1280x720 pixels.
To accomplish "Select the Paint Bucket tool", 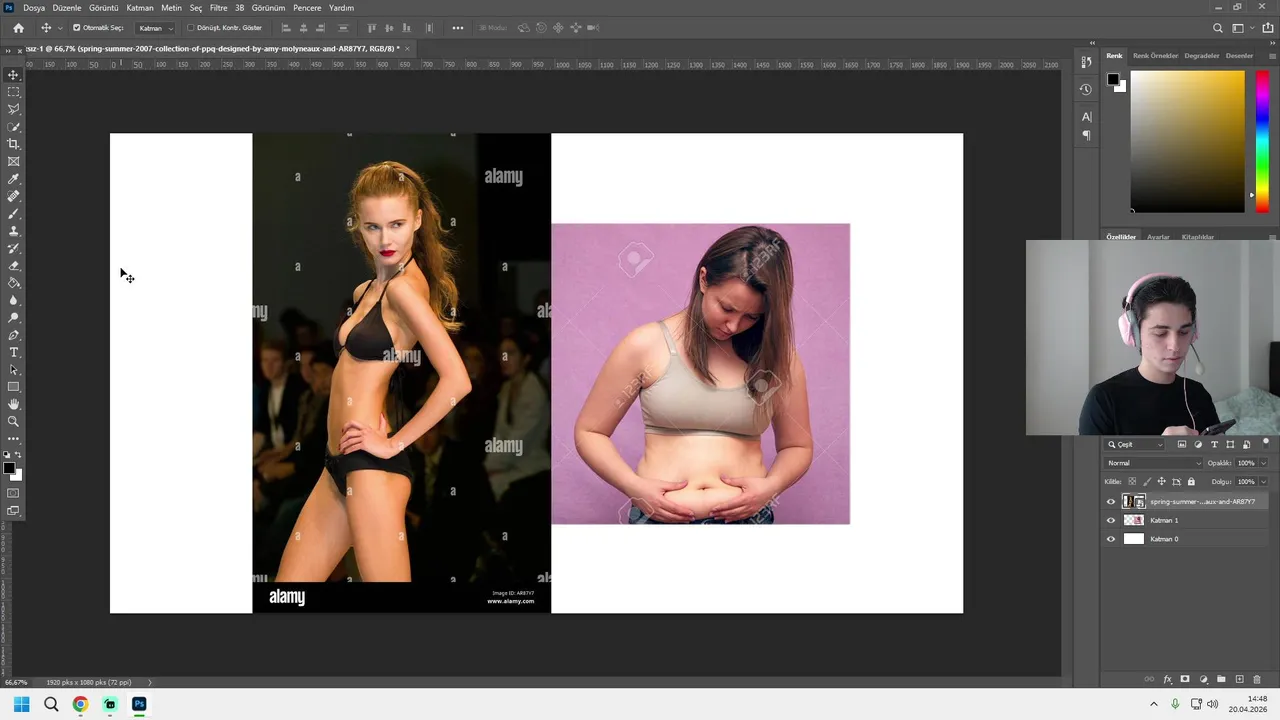I will (13, 283).
